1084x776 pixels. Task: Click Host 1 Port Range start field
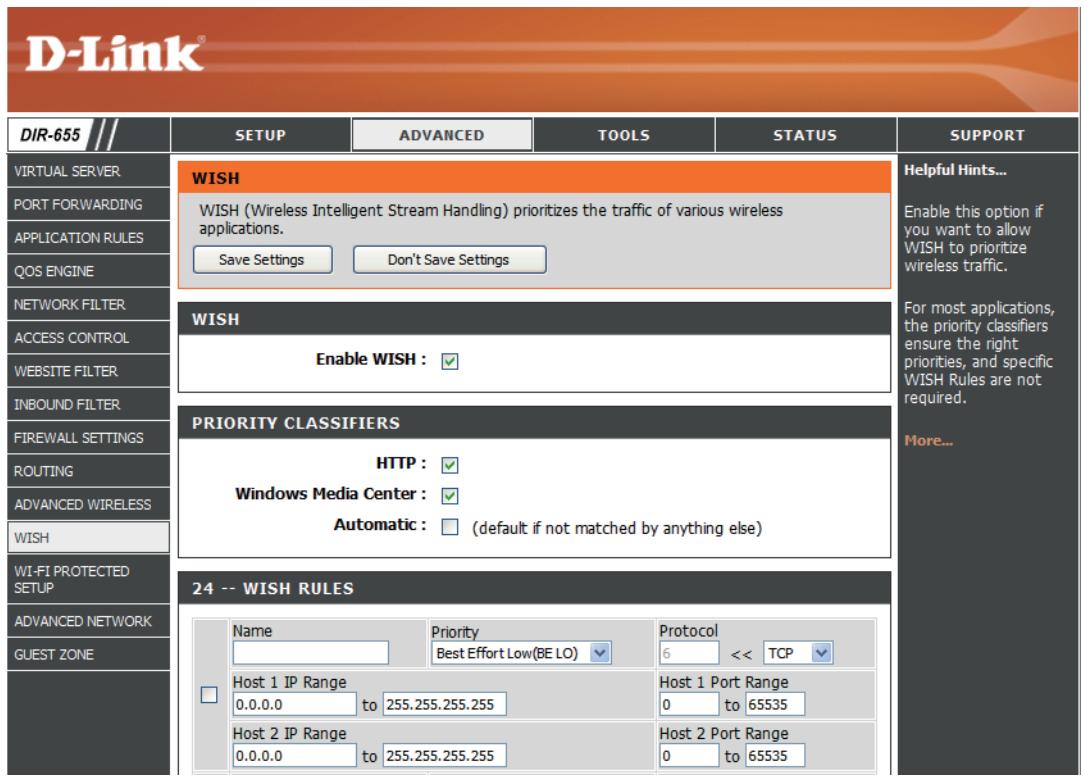tap(689, 704)
